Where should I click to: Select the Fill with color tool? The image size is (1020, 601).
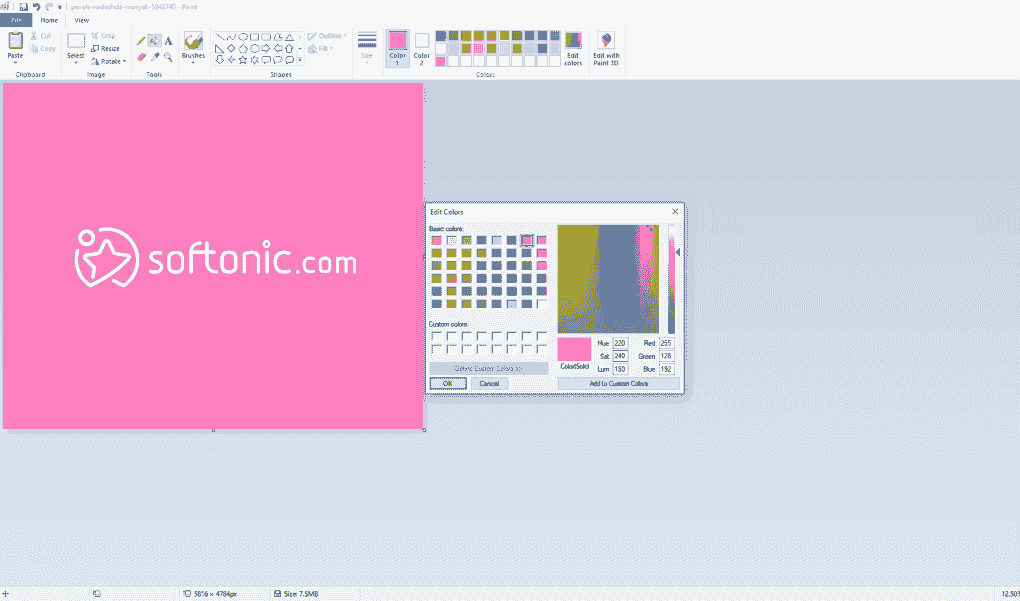click(155, 41)
